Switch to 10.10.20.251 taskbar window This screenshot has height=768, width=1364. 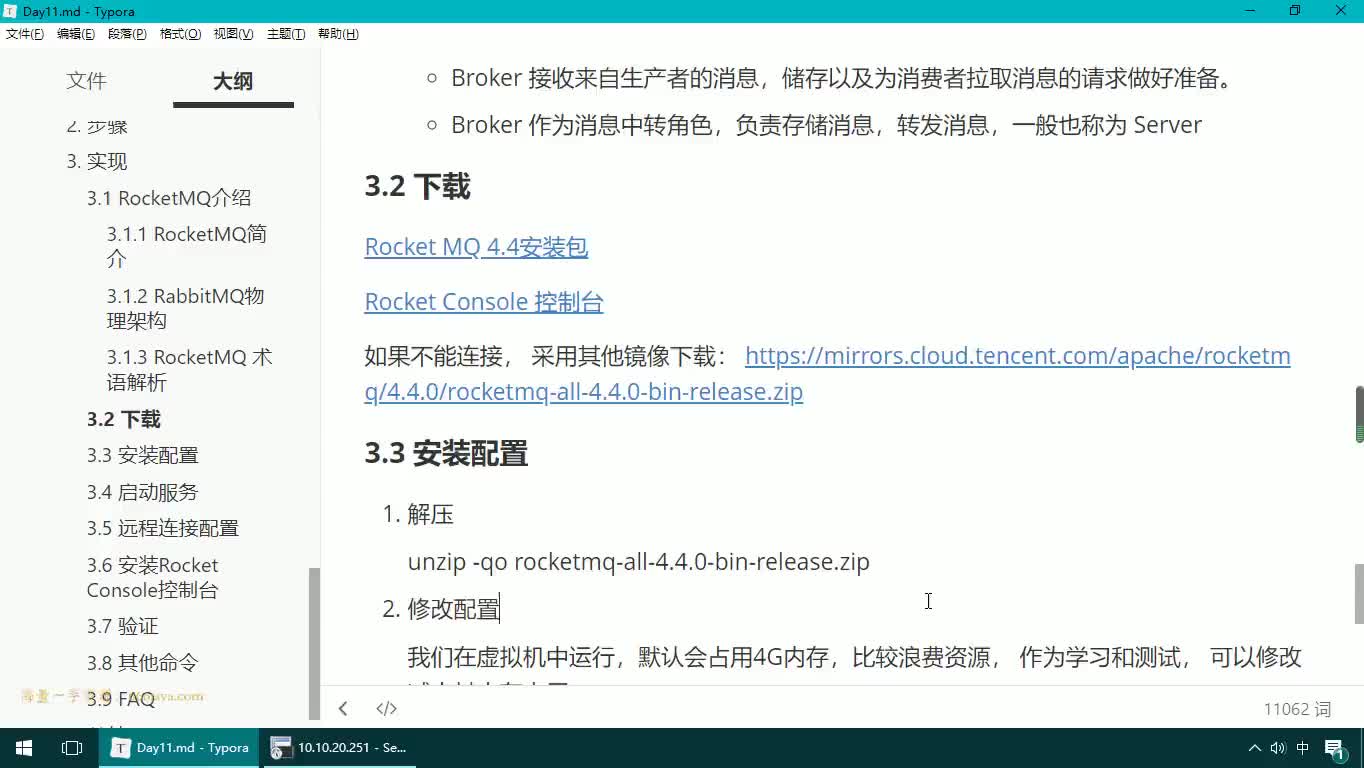pyautogui.click(x=340, y=747)
